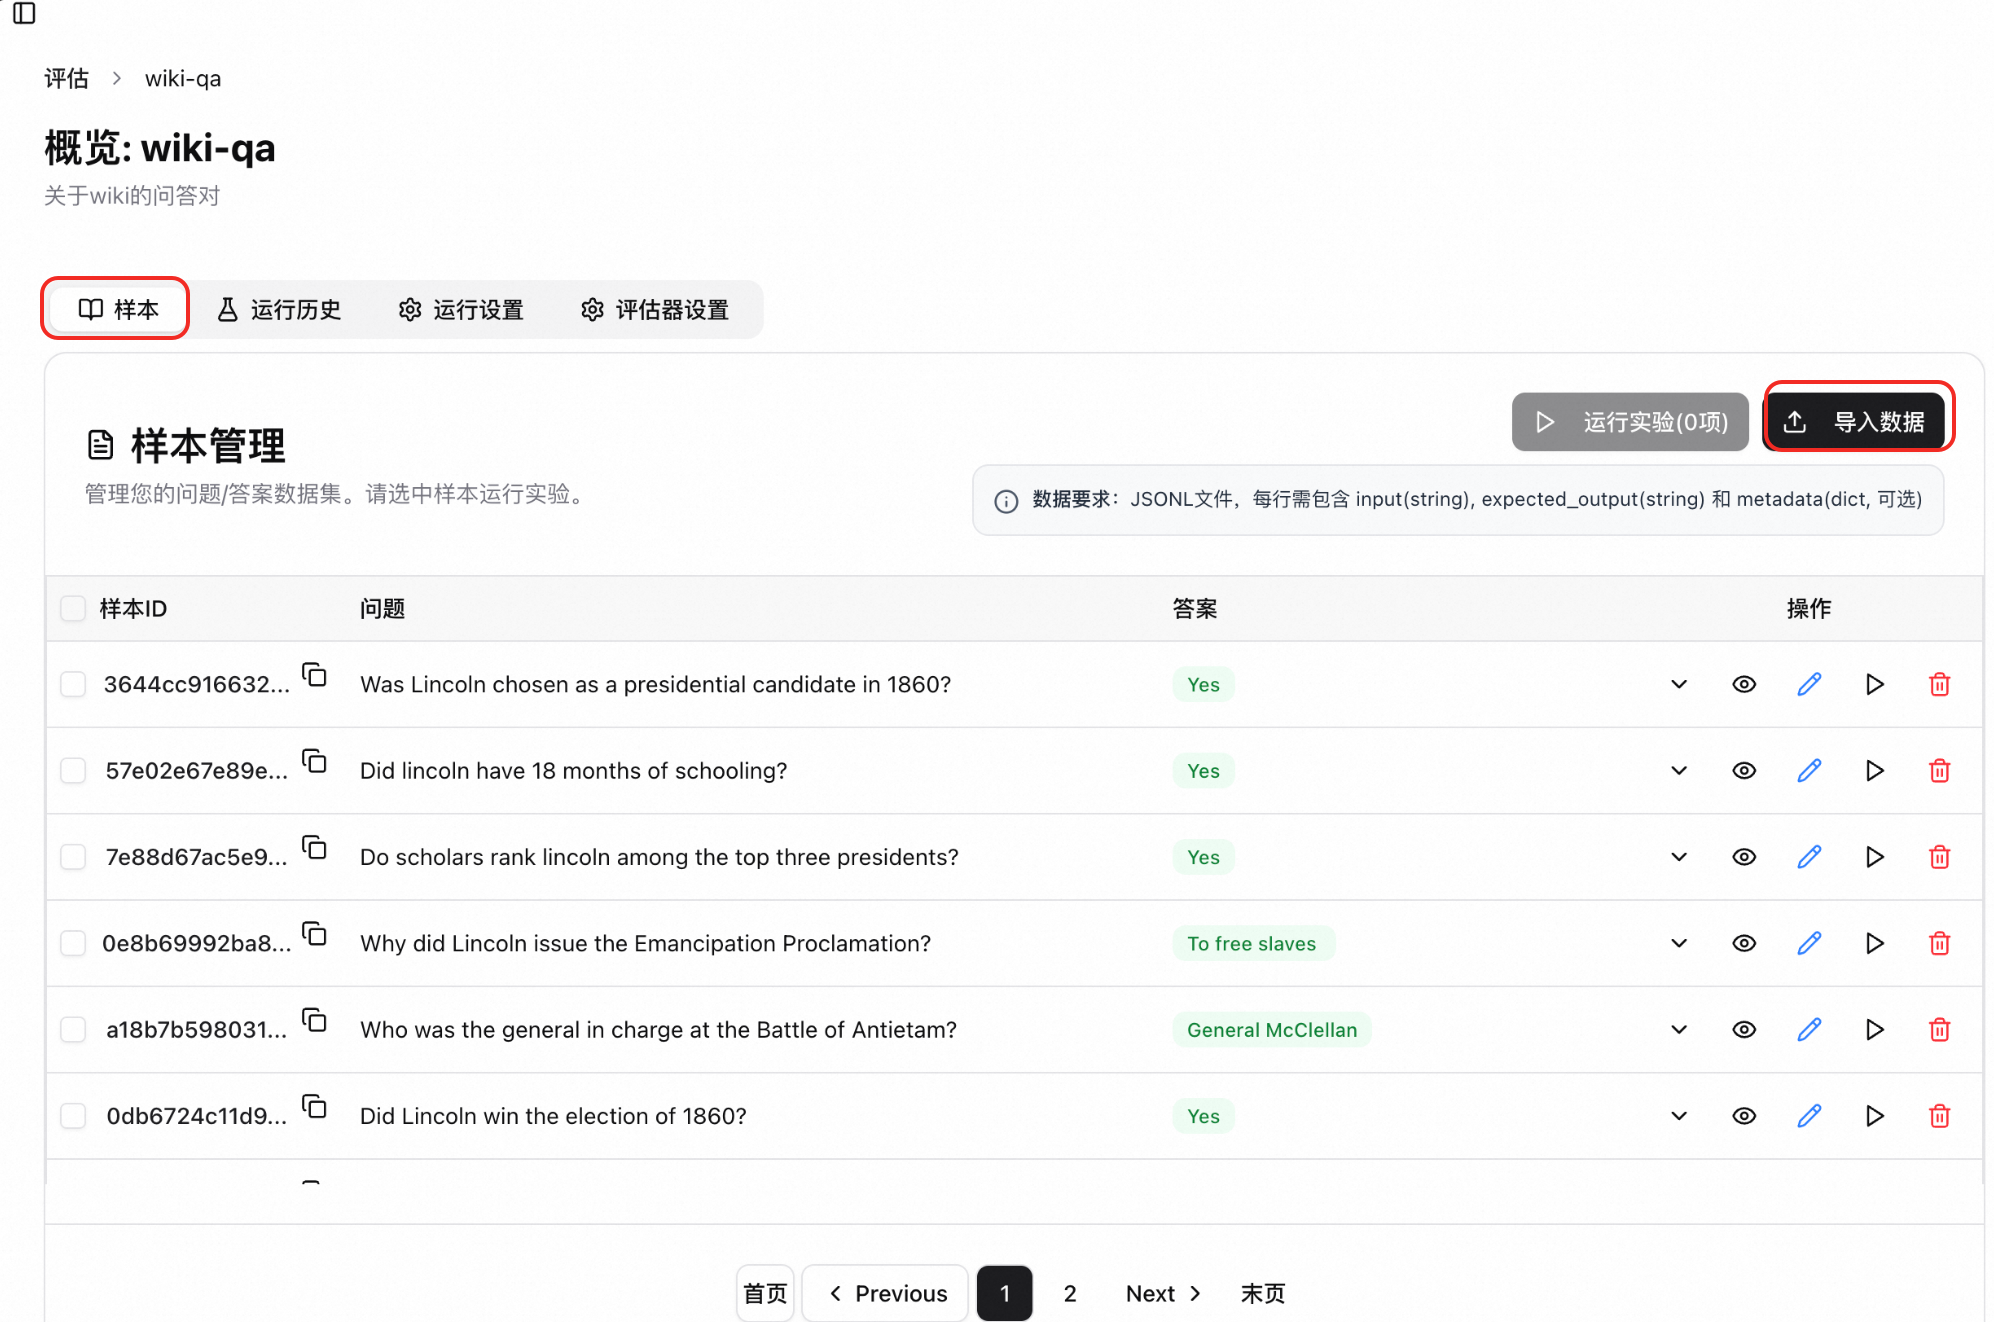Run the 'Was Lincoln chosen' sample
The height and width of the screenshot is (1322, 1994).
point(1874,684)
